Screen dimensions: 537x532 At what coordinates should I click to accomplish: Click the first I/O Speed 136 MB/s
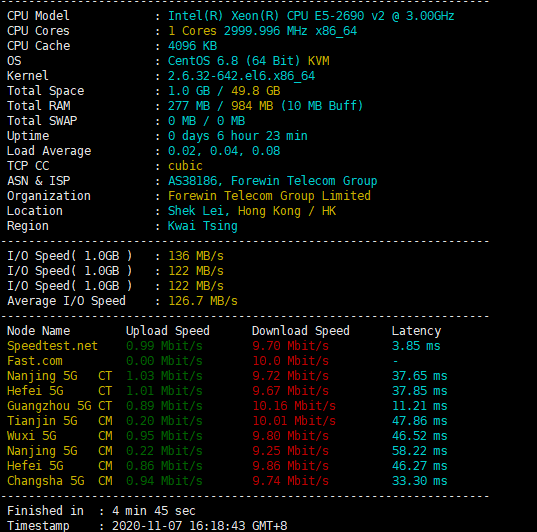pyautogui.click(x=196, y=256)
